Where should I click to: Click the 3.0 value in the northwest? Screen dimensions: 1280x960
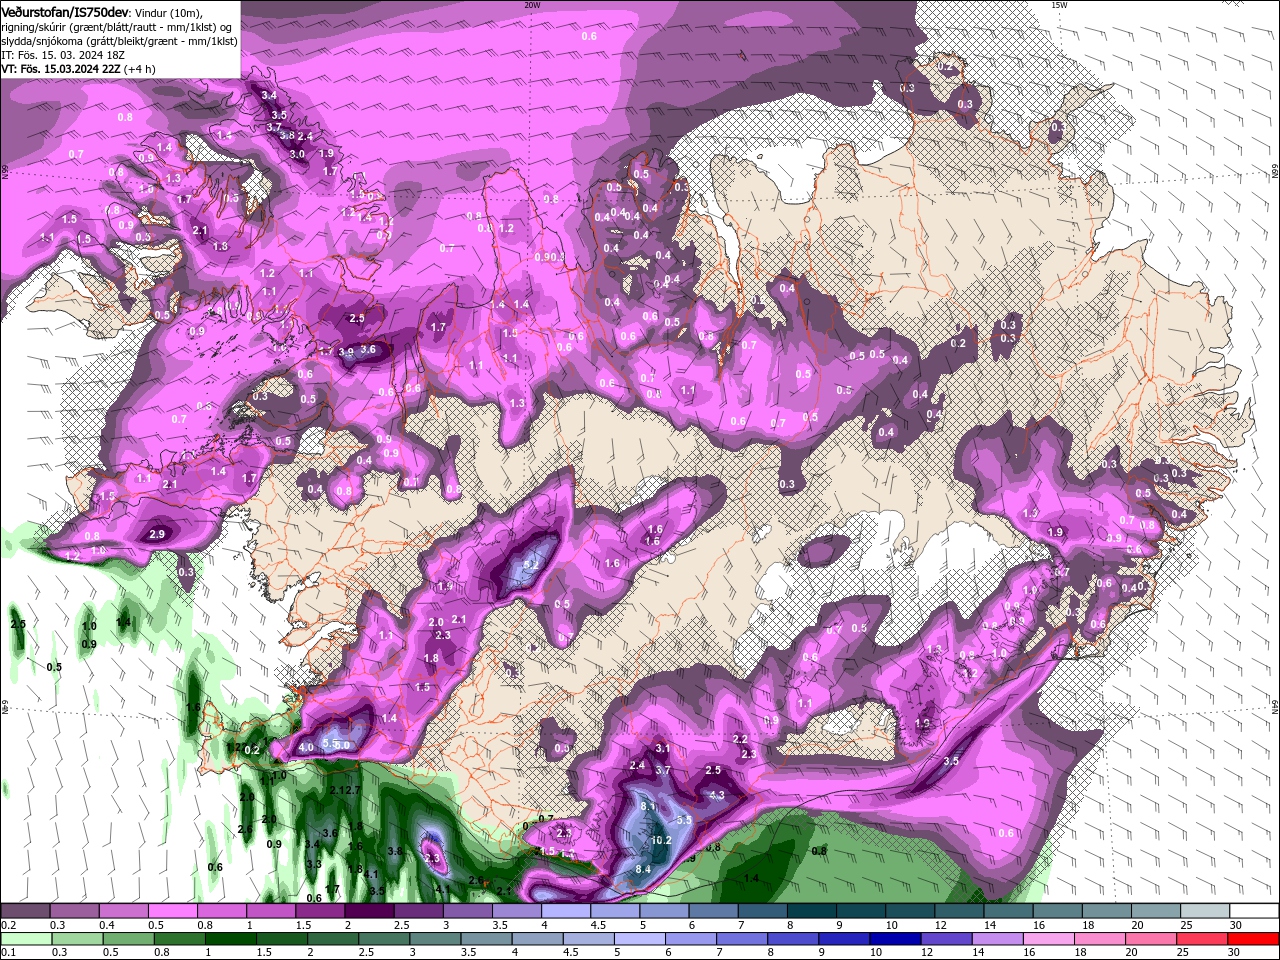click(x=297, y=155)
